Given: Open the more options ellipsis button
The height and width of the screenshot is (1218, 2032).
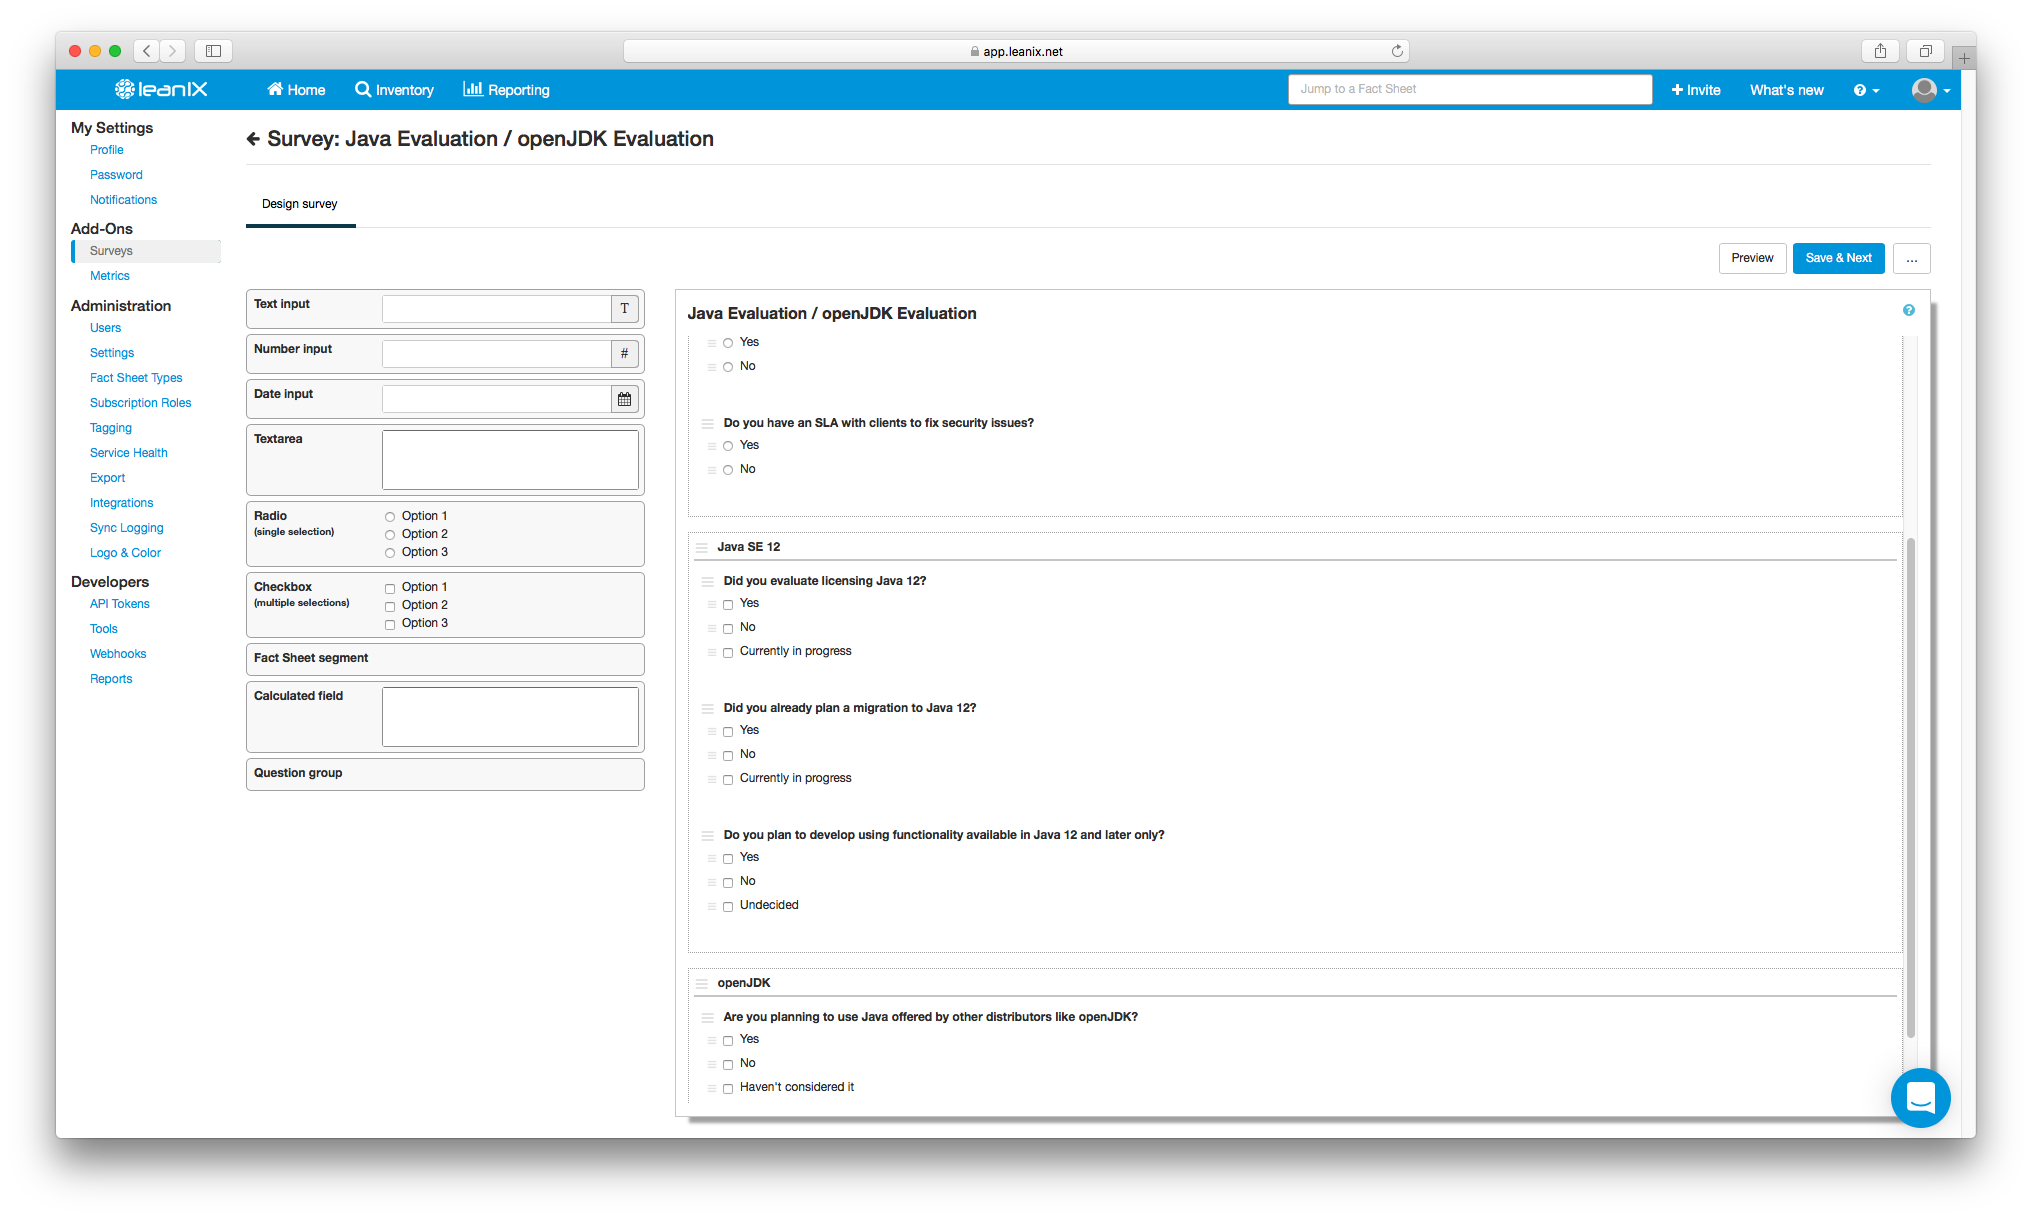Looking at the screenshot, I should click(x=1912, y=259).
